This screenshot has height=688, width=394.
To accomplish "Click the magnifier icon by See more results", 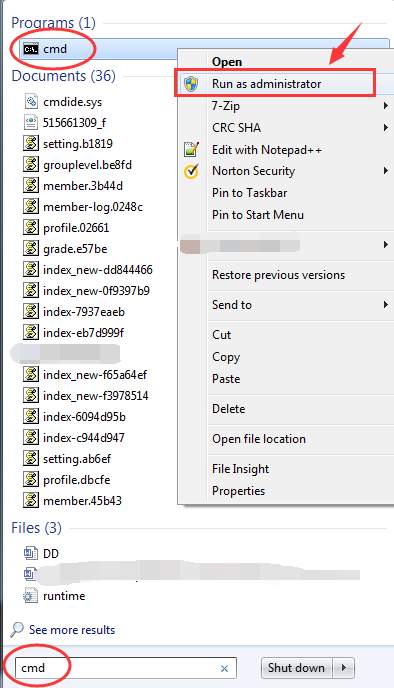I will (17, 629).
